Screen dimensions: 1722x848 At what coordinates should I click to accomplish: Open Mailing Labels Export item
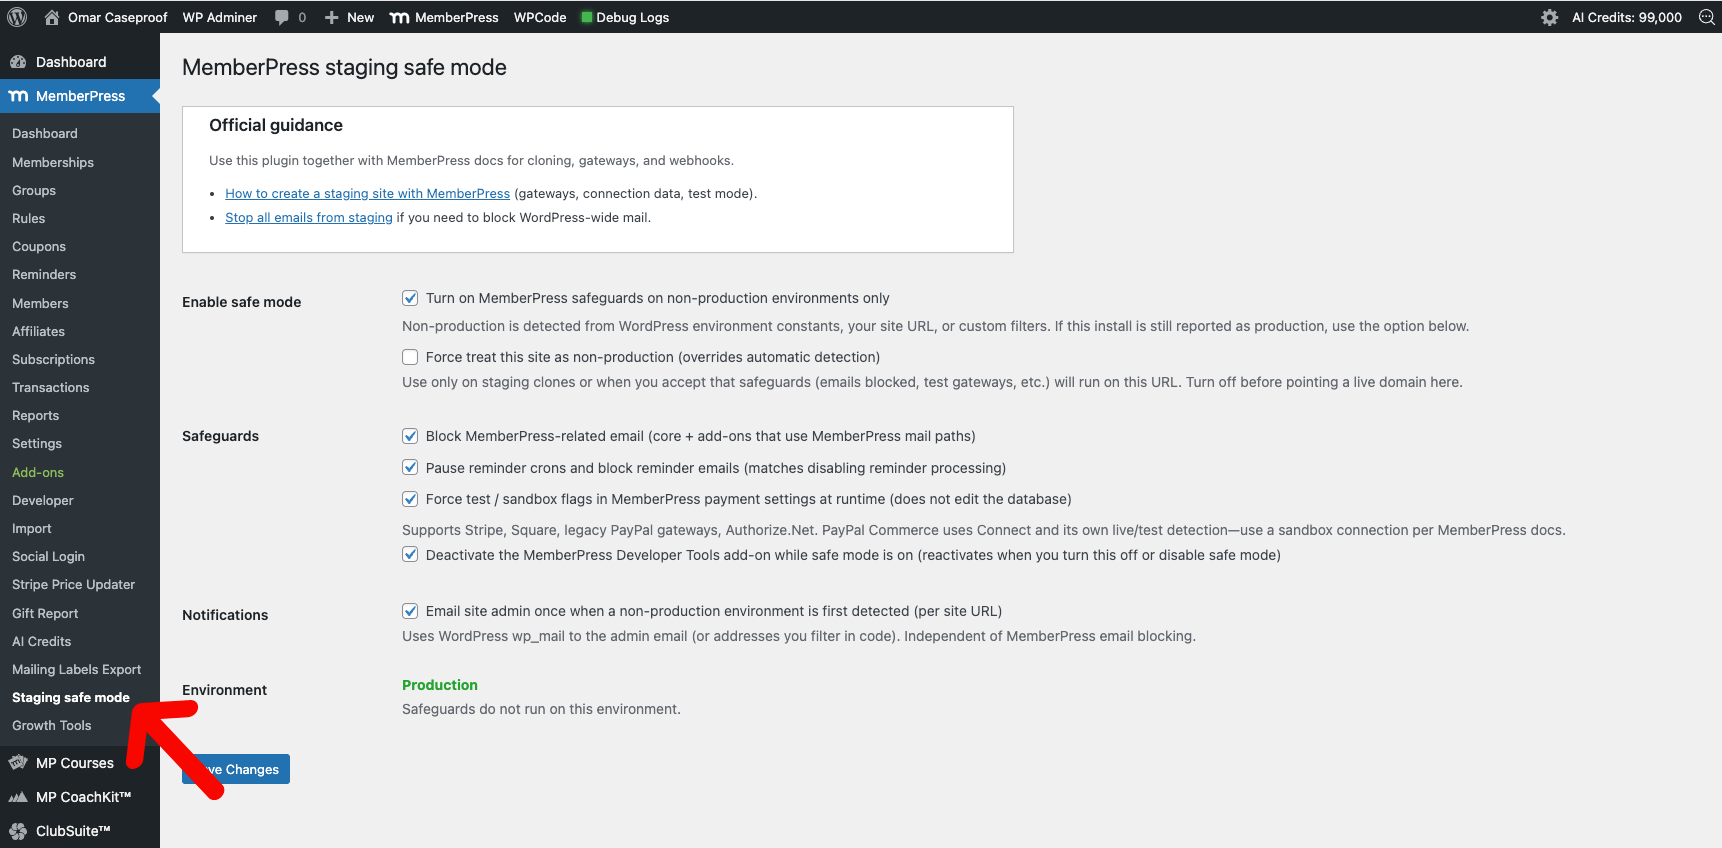pyautogui.click(x=76, y=669)
